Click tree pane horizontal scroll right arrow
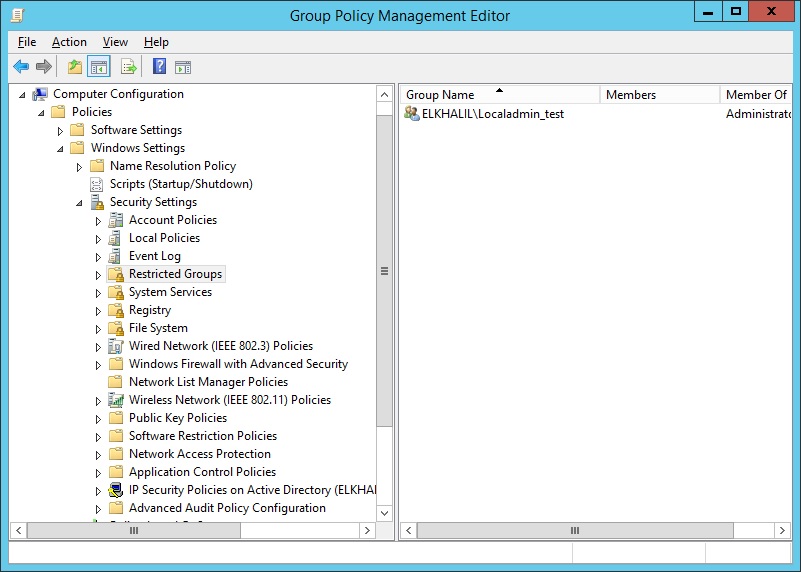Image resolution: width=801 pixels, height=572 pixels. click(367, 531)
